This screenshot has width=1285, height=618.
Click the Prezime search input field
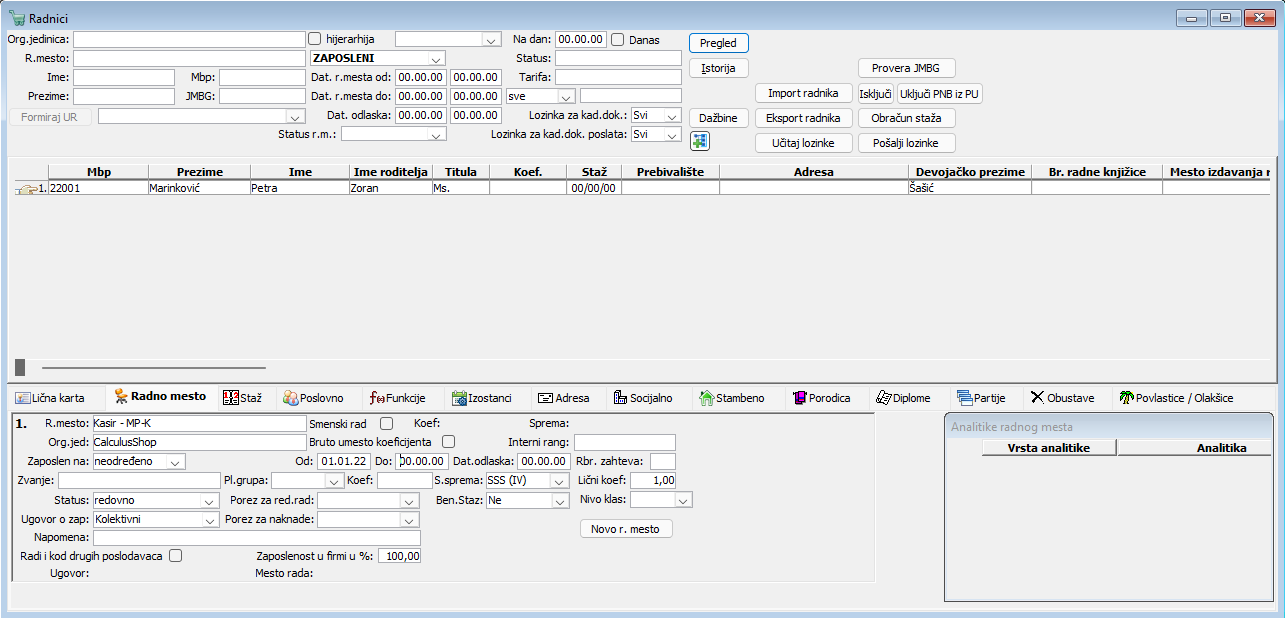click(124, 96)
